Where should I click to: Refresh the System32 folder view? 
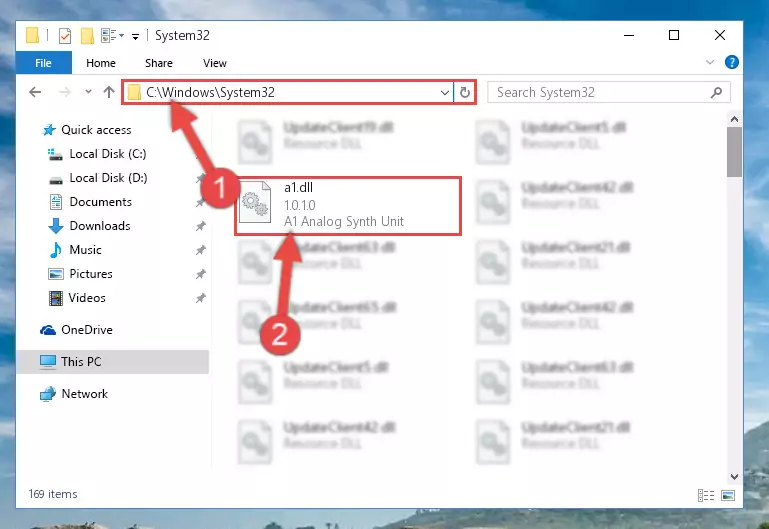tap(465, 92)
